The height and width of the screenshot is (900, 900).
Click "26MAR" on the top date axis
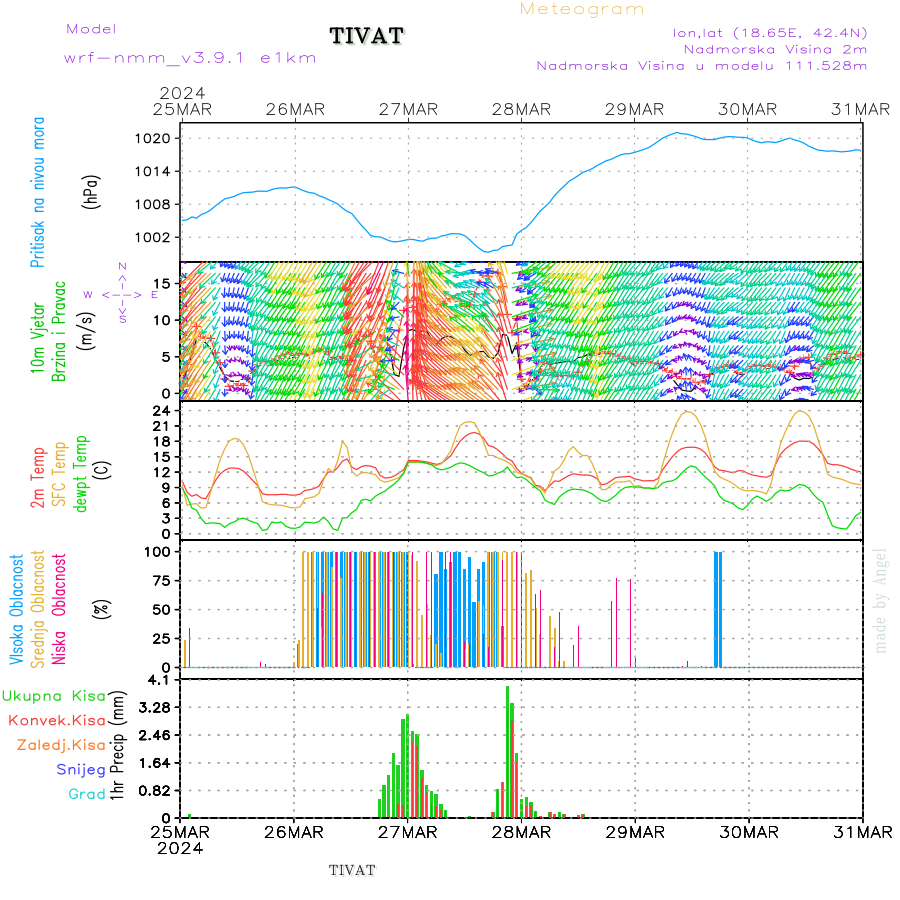[295, 109]
